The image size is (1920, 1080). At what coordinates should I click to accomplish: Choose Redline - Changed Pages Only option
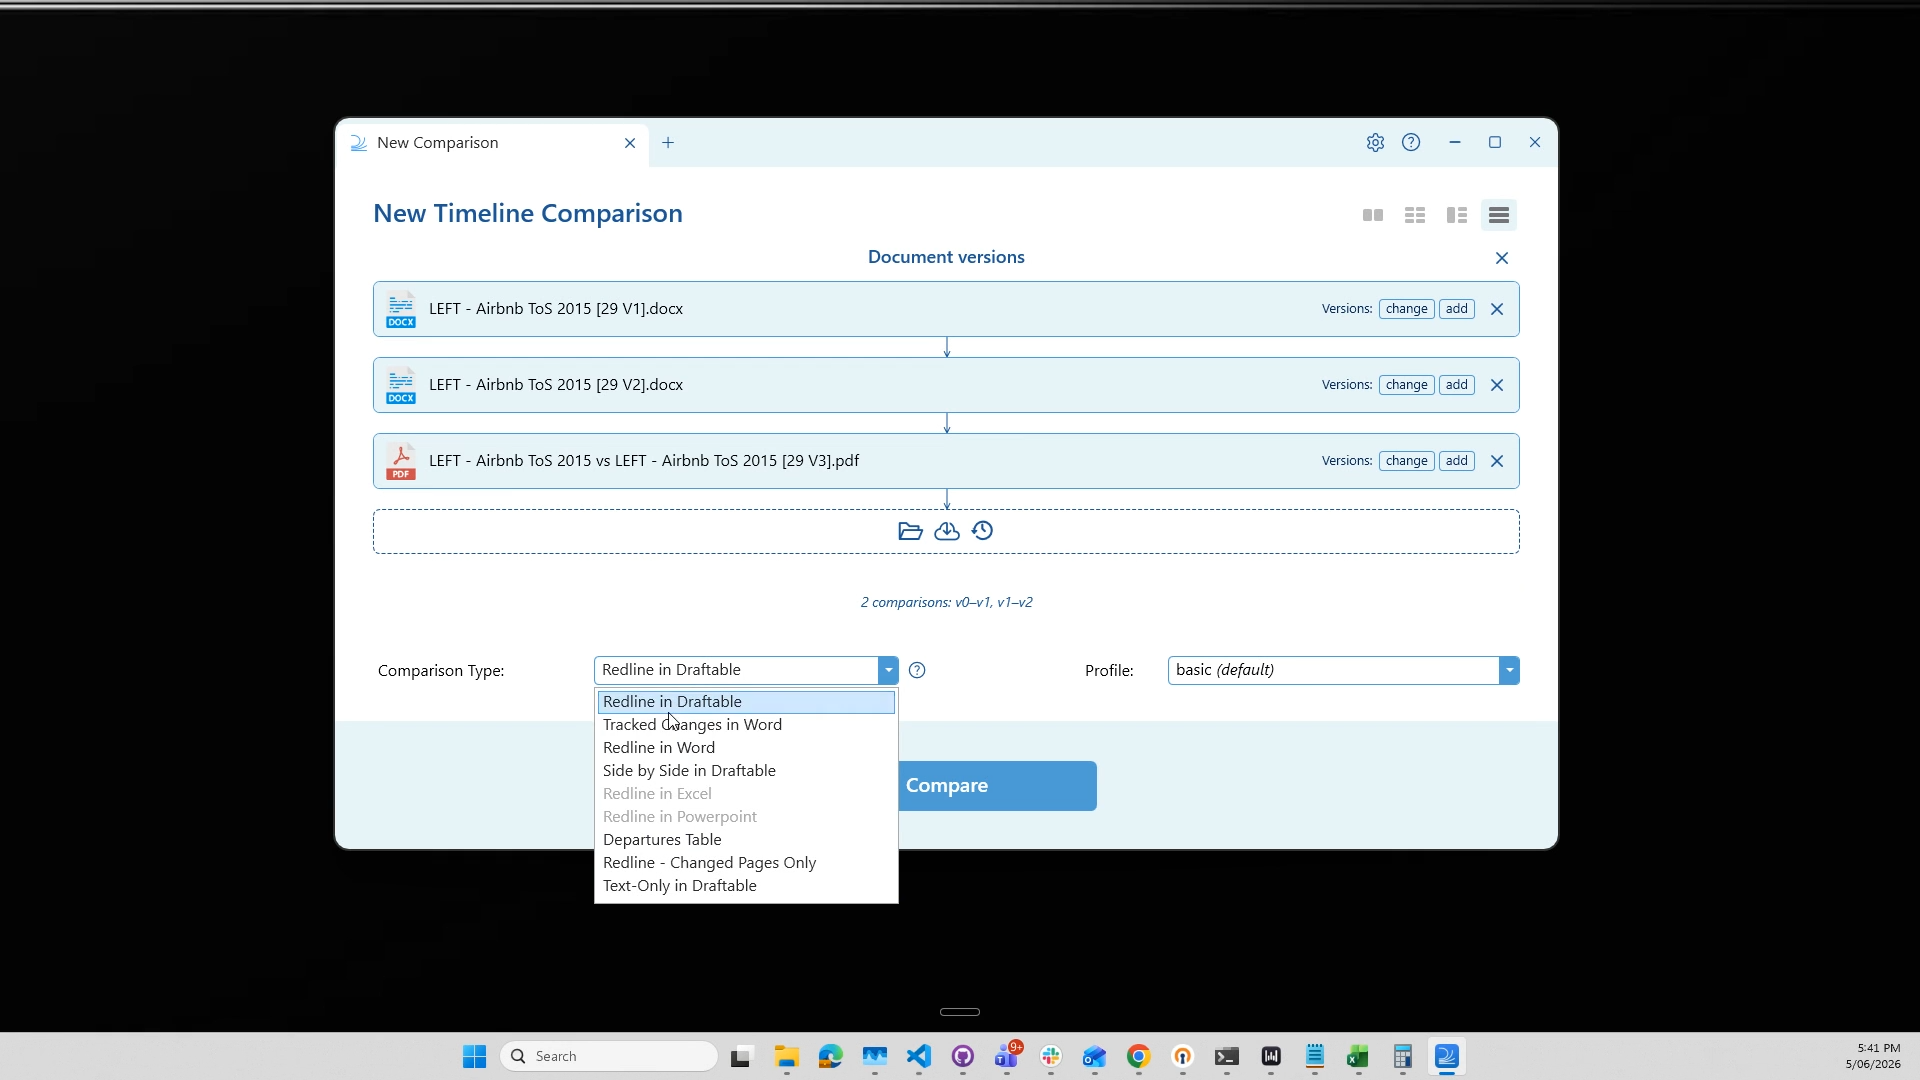746,863
